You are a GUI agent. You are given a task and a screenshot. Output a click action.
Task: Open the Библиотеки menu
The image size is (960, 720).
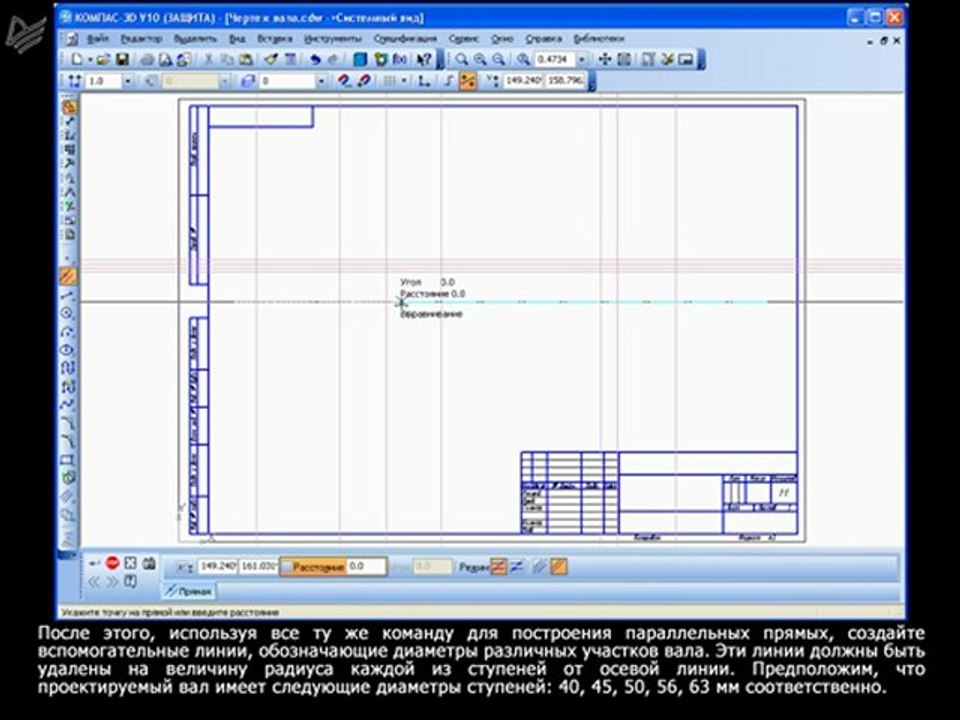599,39
